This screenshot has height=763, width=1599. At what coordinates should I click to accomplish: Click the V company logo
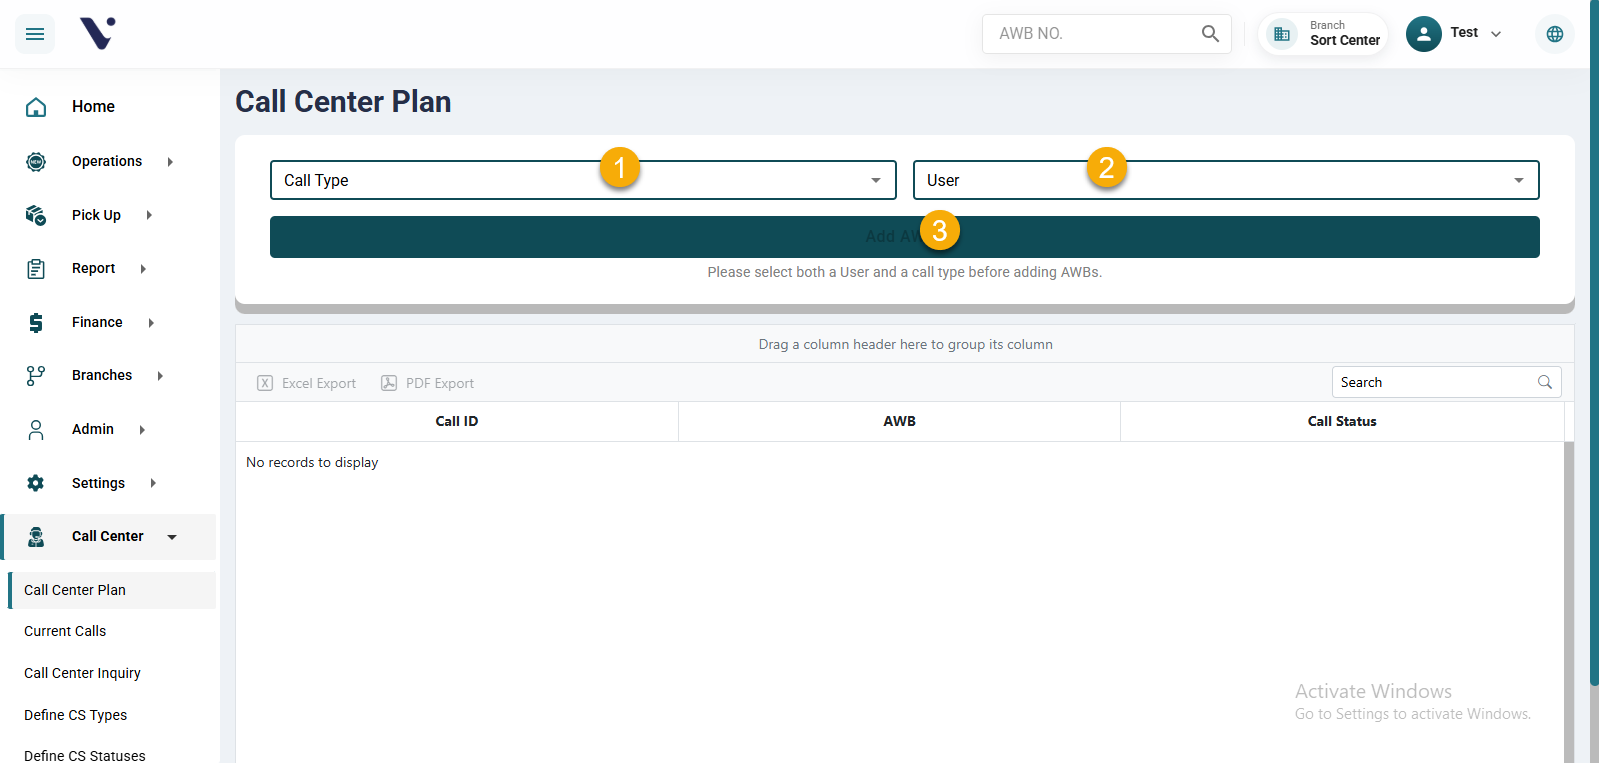pyautogui.click(x=98, y=33)
